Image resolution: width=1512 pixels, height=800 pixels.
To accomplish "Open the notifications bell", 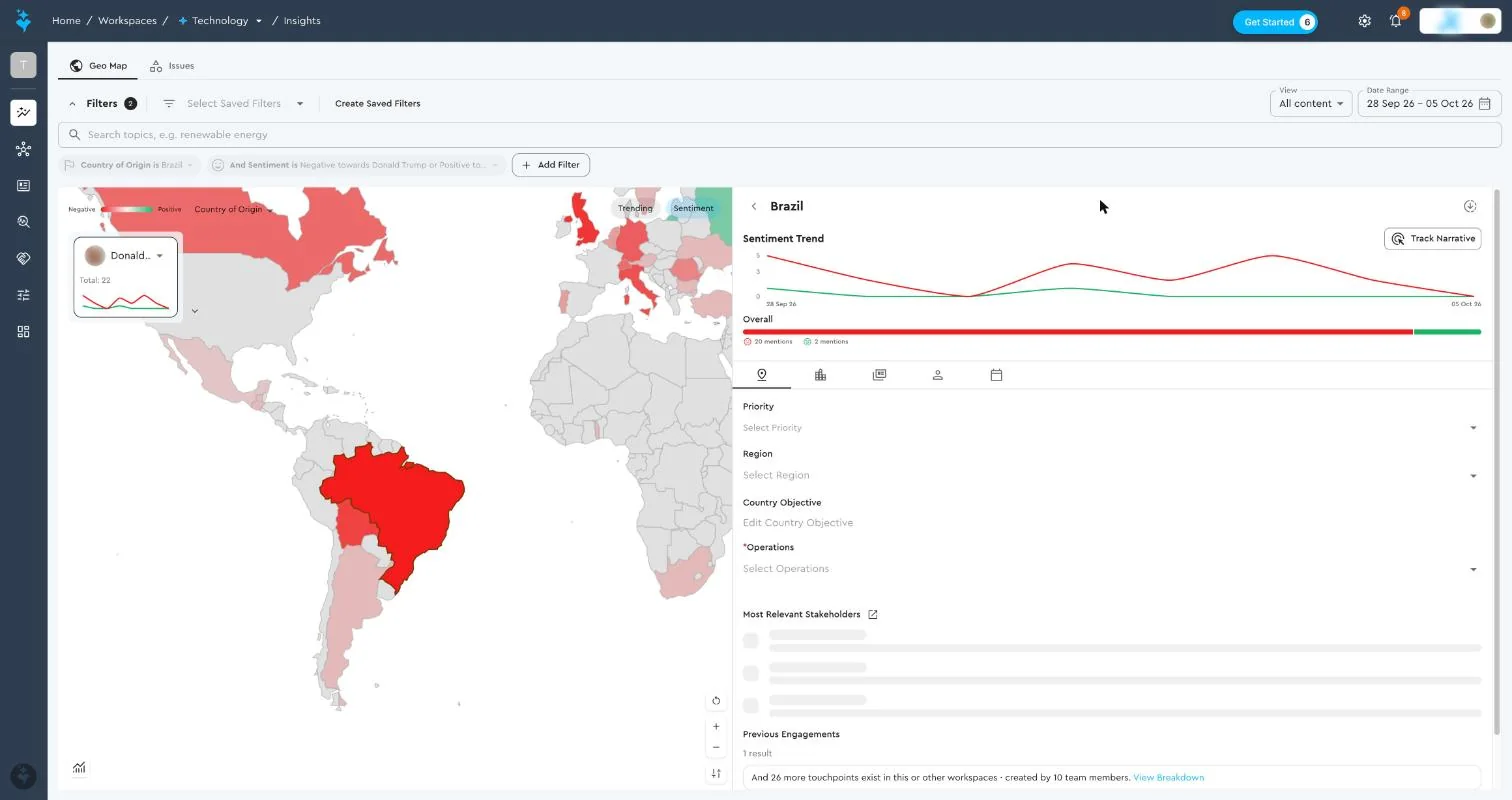I will (x=1396, y=21).
